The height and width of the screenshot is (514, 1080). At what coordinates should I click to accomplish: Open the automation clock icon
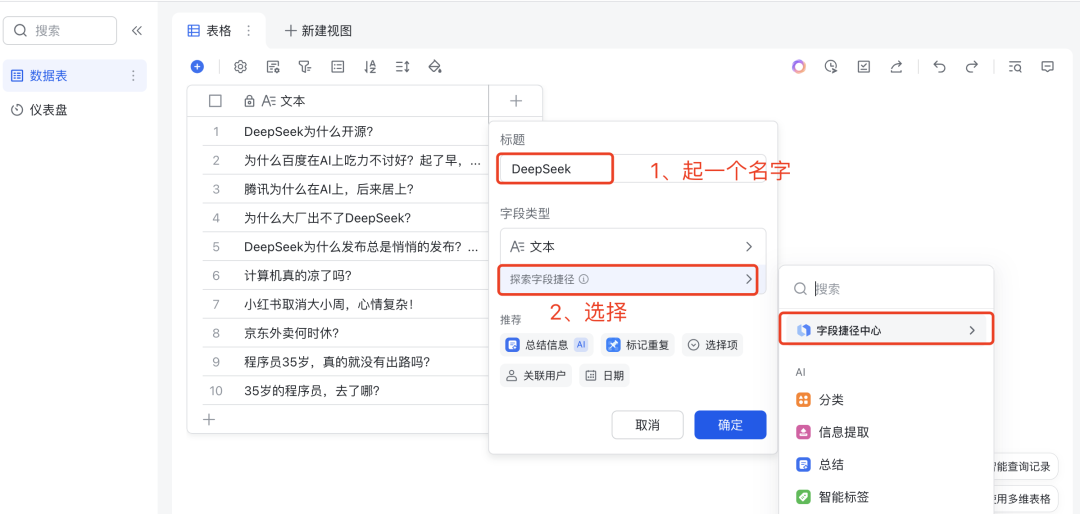tap(831, 67)
